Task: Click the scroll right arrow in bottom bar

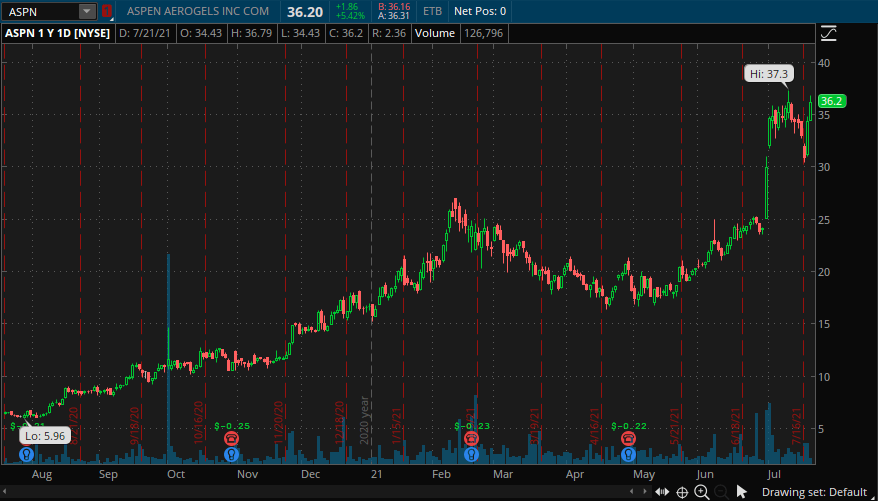Action: coord(645,492)
